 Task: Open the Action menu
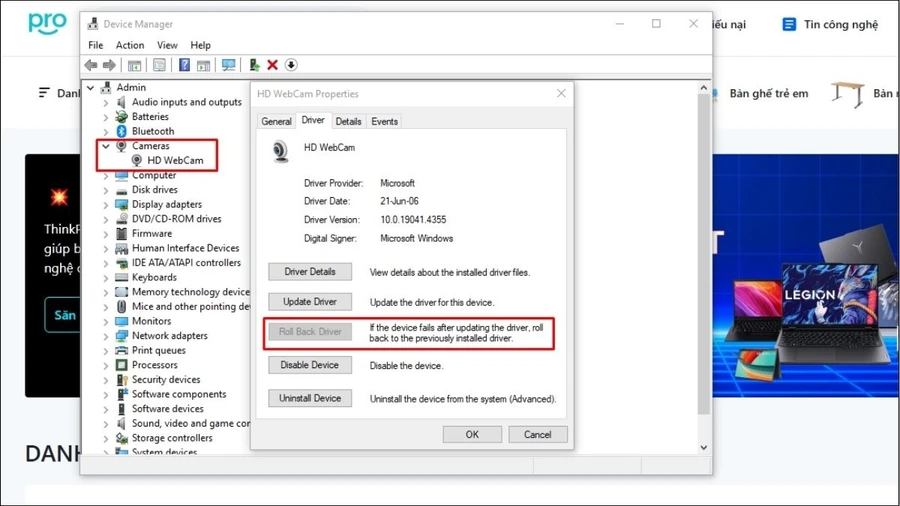[x=130, y=45]
